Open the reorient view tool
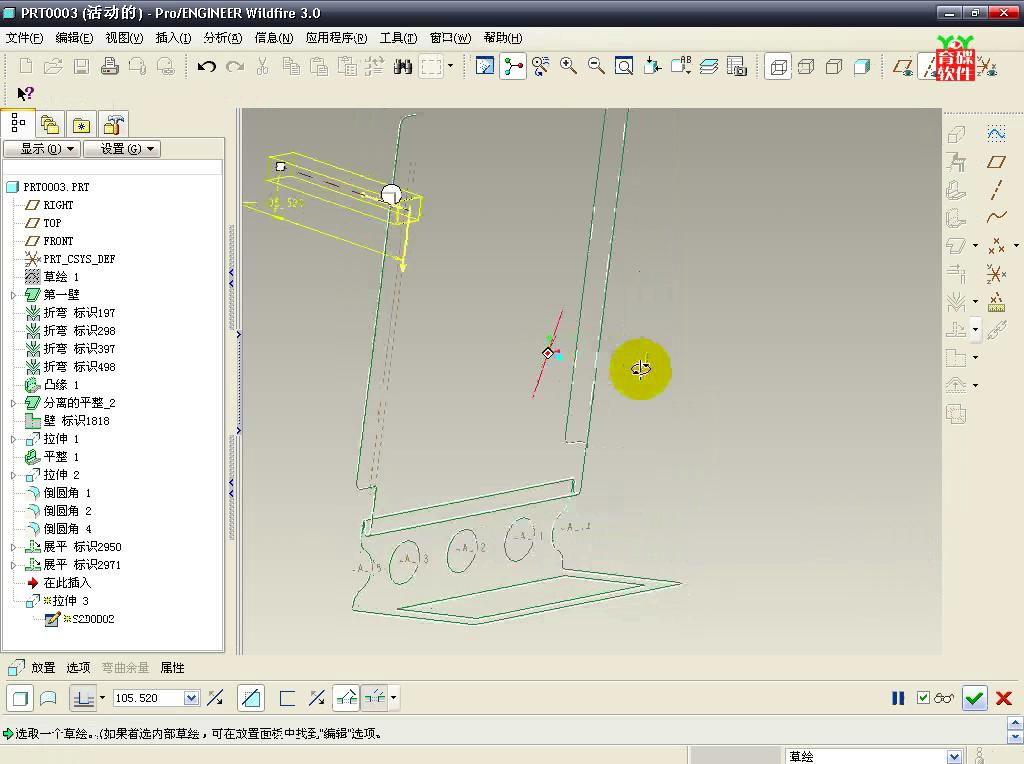The height and width of the screenshot is (764, 1024). (x=652, y=66)
